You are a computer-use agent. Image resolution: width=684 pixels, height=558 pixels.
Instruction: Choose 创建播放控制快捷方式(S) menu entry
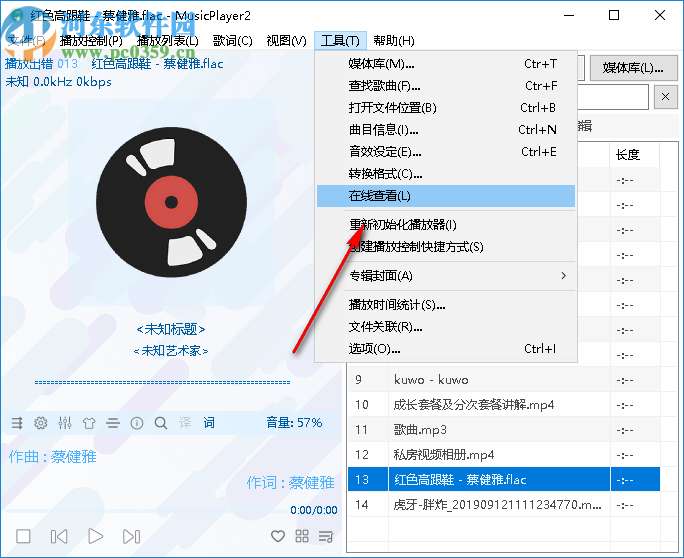click(x=446, y=247)
